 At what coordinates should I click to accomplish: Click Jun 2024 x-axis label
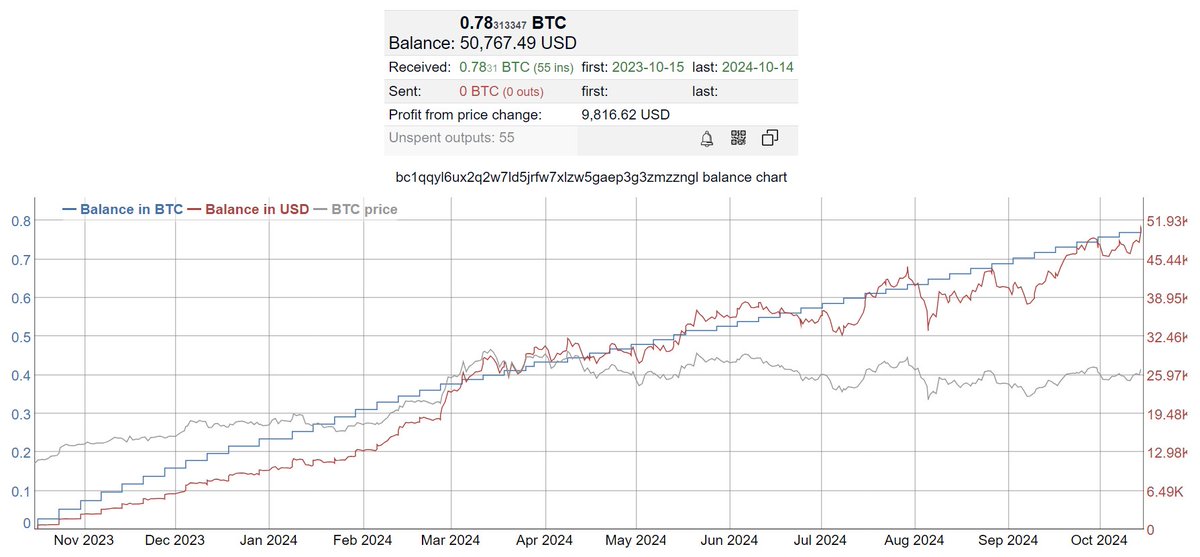(729, 540)
